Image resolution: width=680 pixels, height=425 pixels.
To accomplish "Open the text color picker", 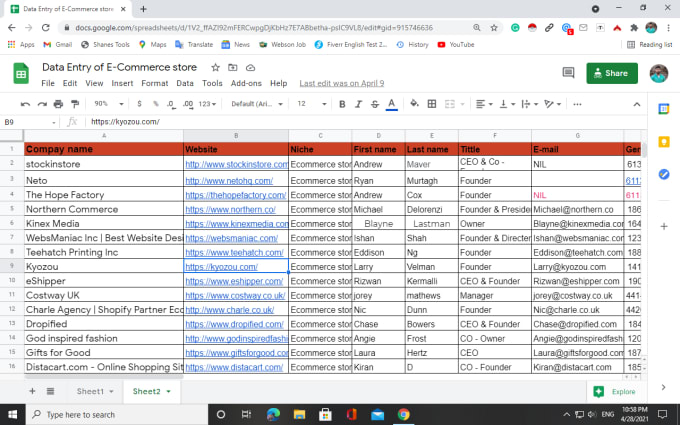I will 392,104.
